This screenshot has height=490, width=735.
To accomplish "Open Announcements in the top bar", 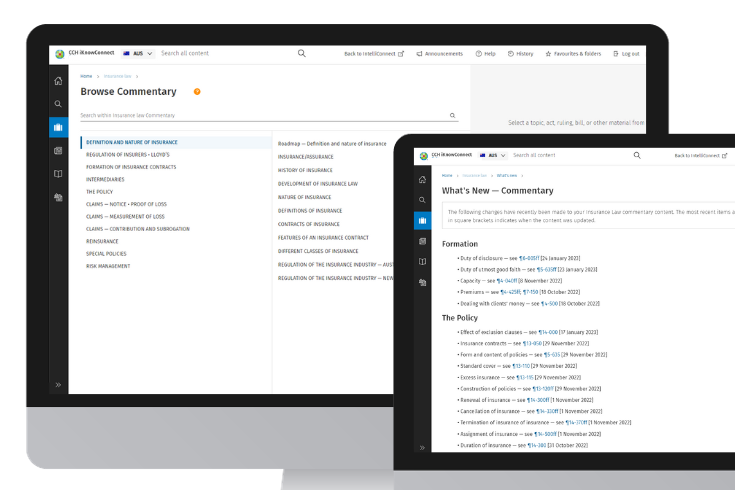I will [x=438, y=54].
